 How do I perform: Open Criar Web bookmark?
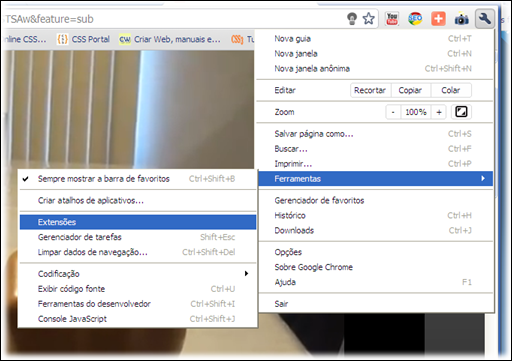(x=170, y=39)
